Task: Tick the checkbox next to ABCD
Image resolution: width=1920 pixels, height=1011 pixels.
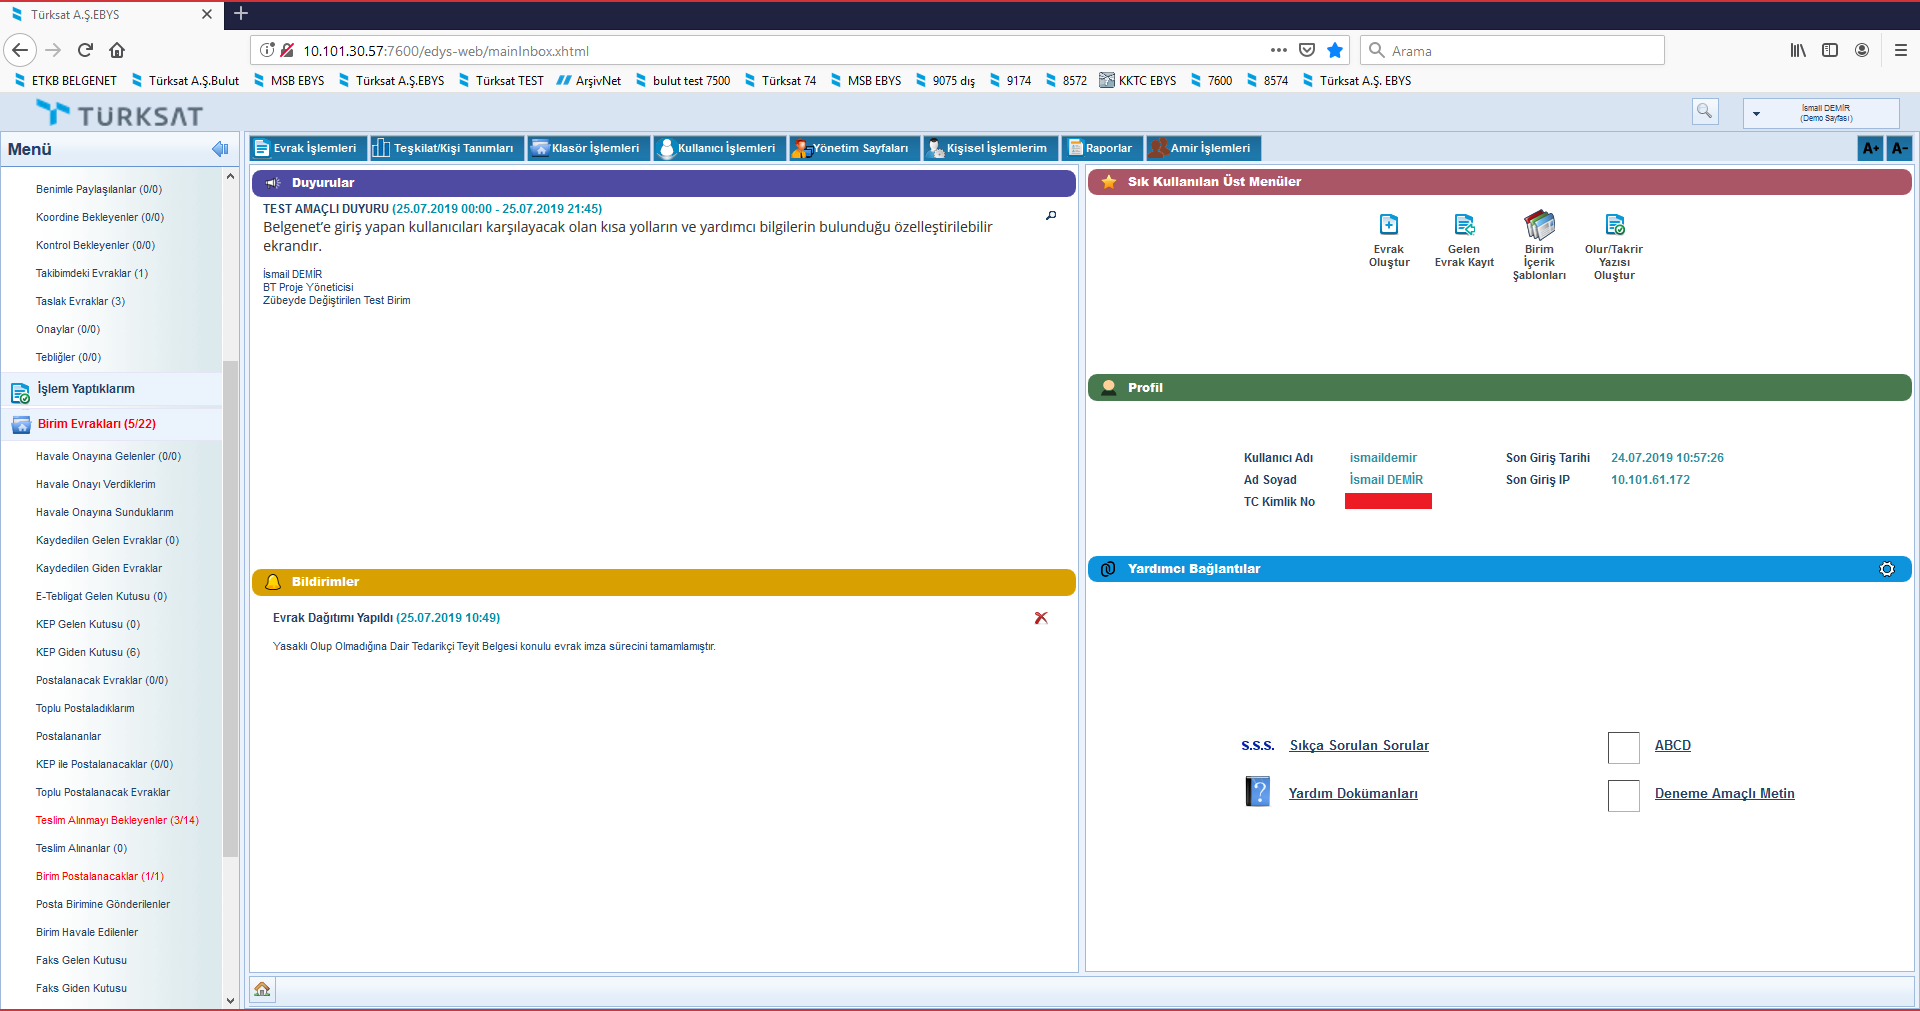Action: point(1623,747)
